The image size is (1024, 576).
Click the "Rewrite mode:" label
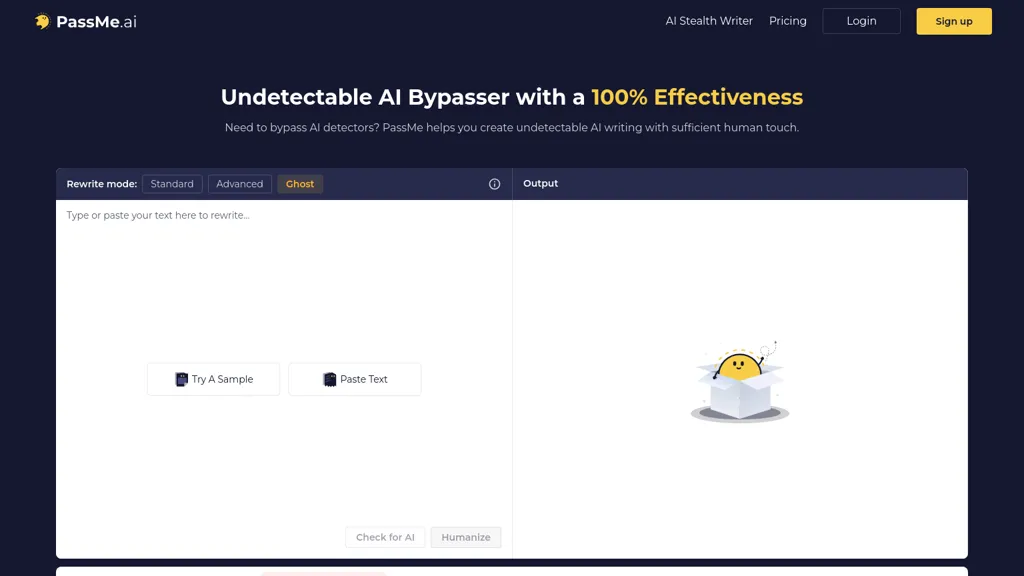coord(102,184)
